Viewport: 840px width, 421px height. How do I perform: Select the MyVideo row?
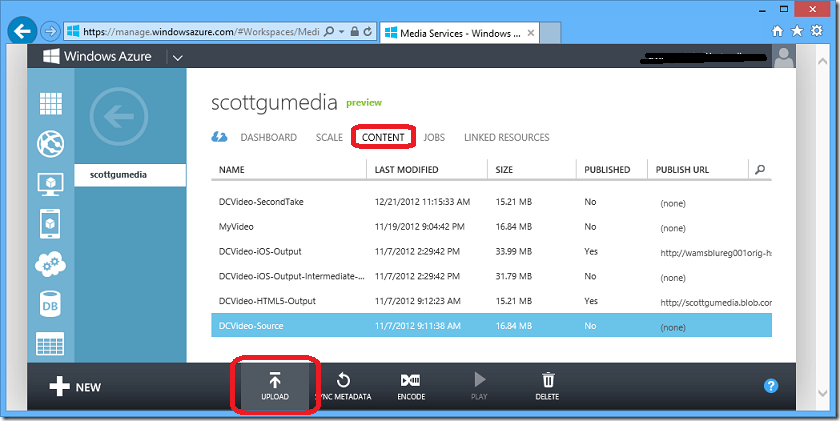tap(491, 227)
